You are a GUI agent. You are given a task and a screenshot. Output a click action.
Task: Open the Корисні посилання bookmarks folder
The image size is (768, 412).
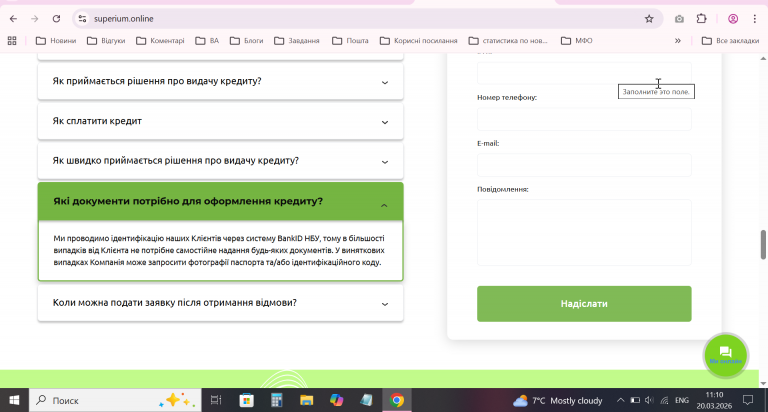(418, 41)
